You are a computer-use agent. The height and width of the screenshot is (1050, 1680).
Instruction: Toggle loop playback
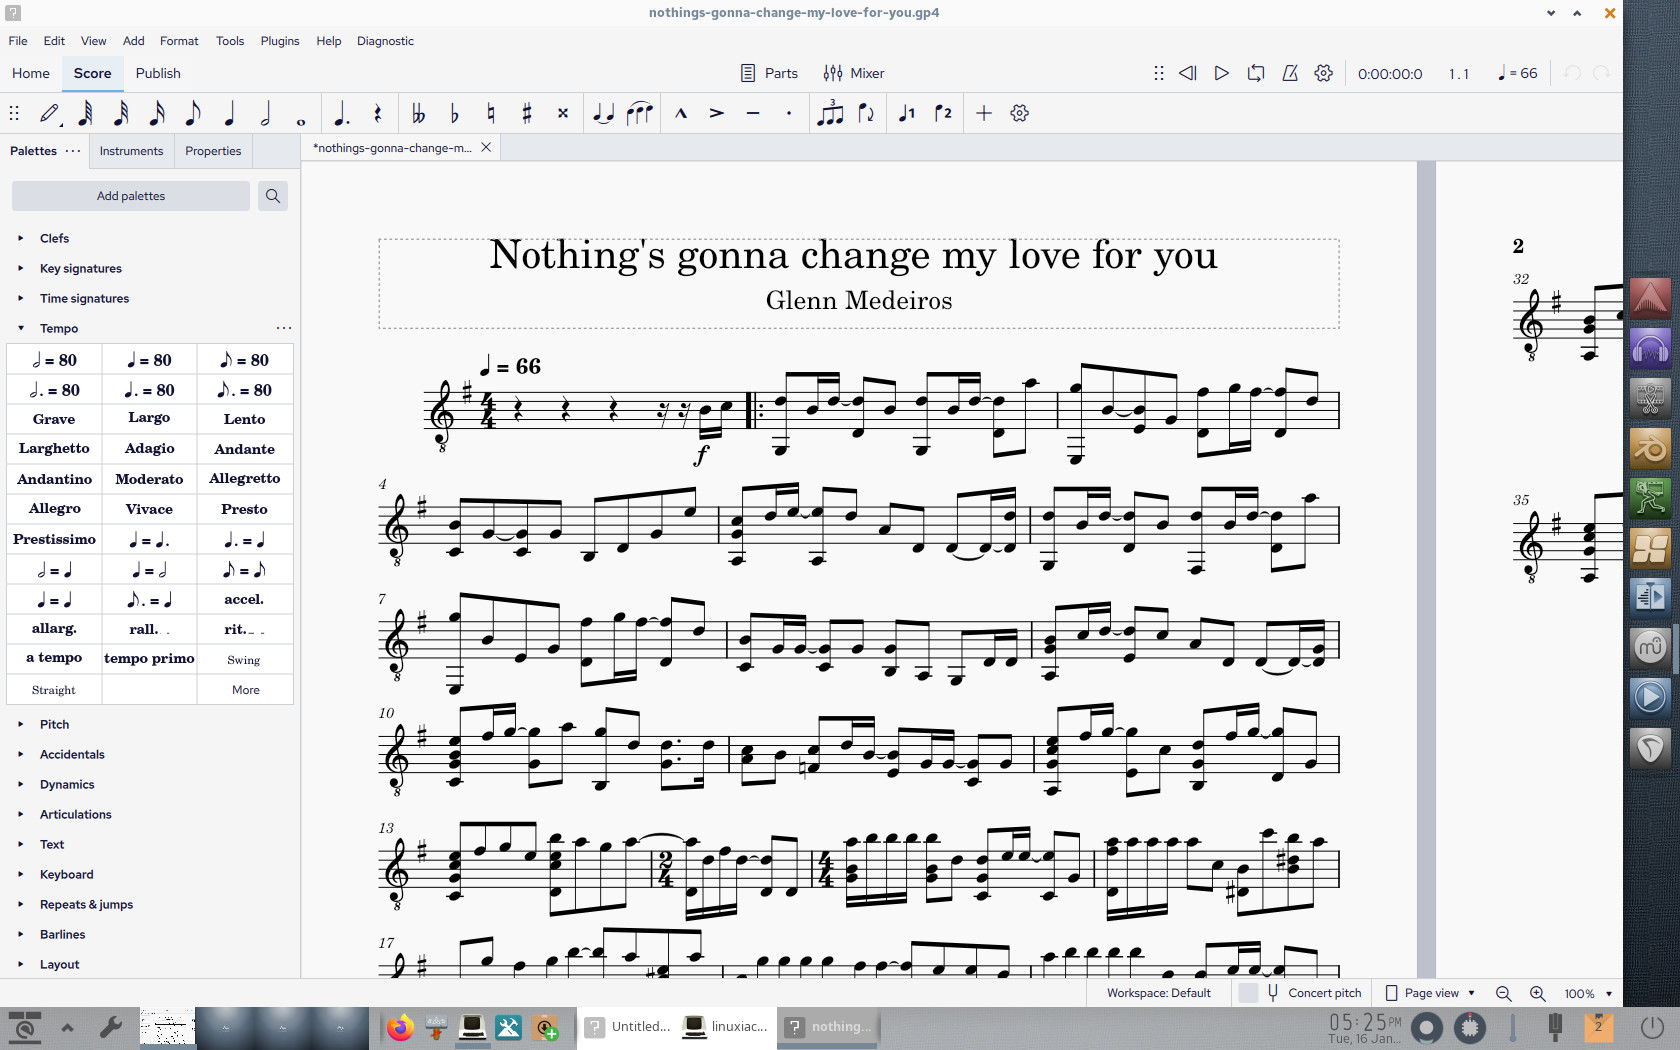(1256, 73)
